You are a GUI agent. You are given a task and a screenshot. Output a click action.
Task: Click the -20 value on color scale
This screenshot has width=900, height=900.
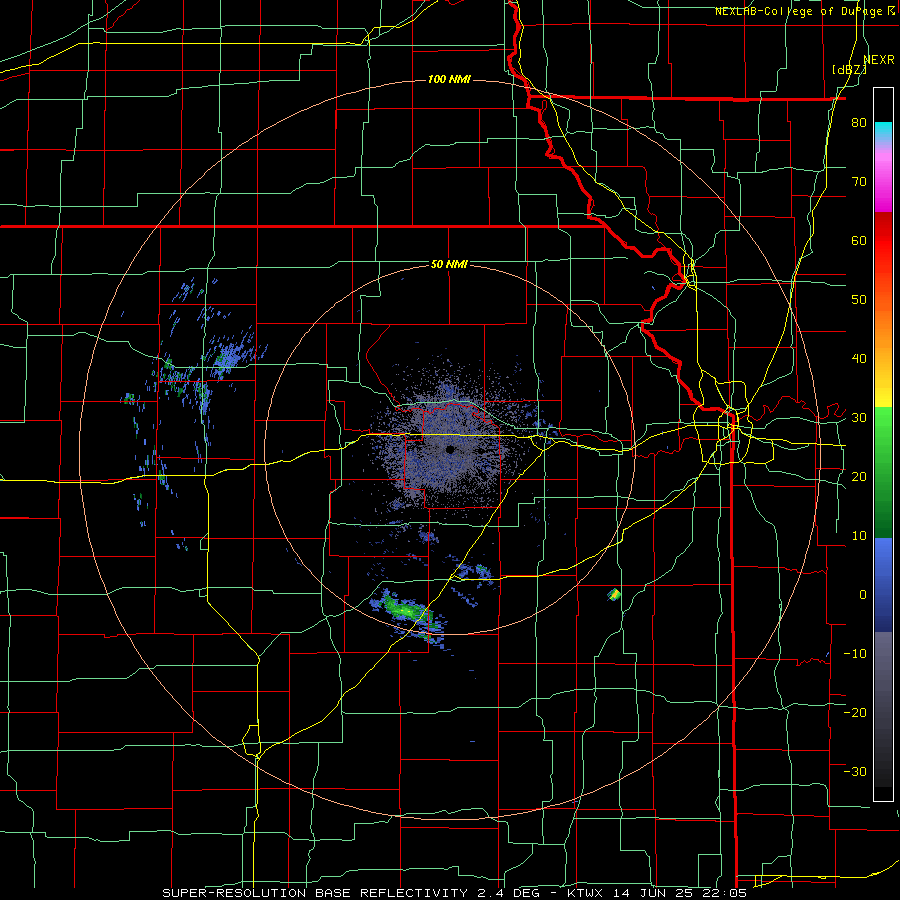(855, 712)
